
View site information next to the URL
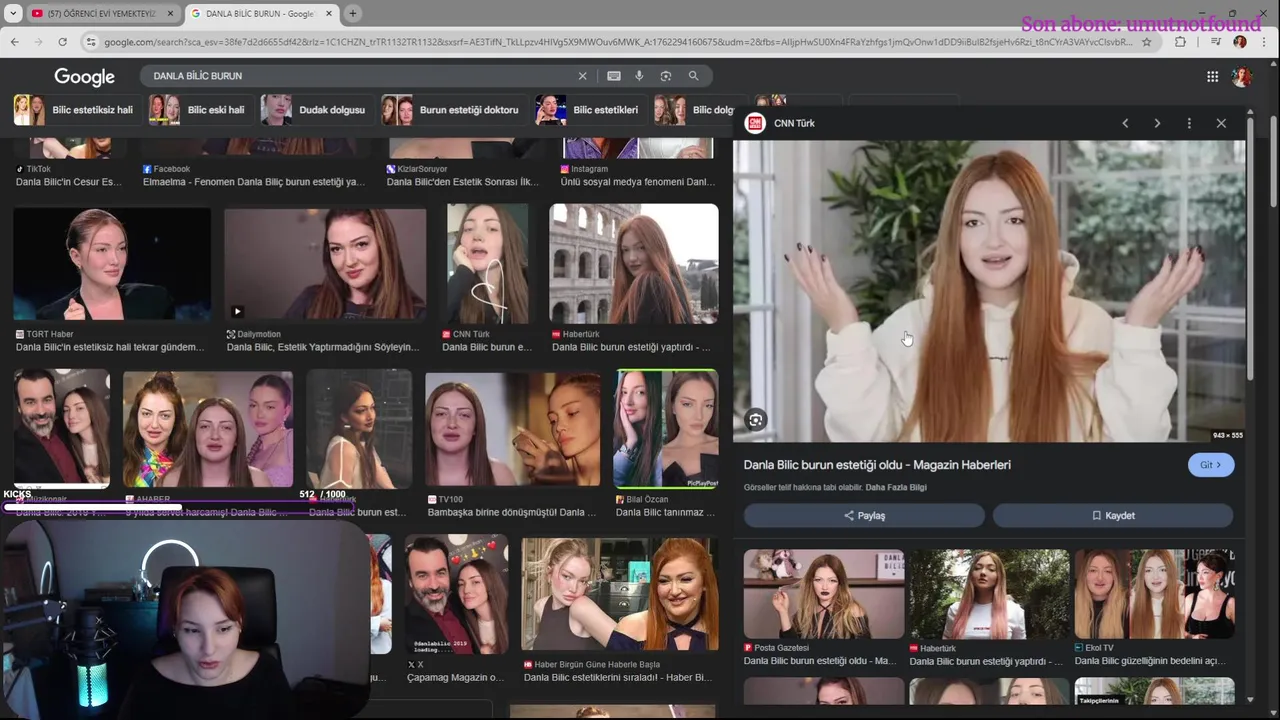(91, 42)
